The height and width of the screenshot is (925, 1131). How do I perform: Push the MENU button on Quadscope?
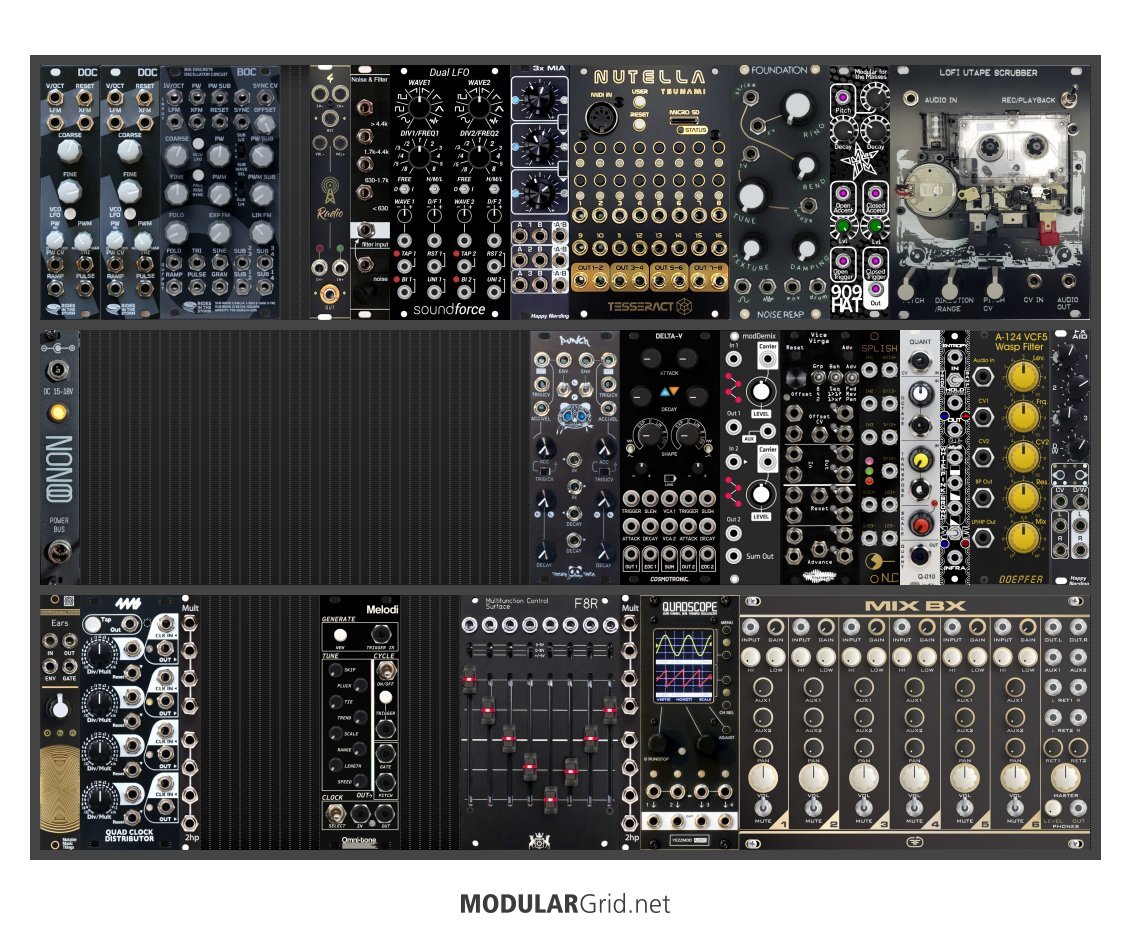point(726,631)
